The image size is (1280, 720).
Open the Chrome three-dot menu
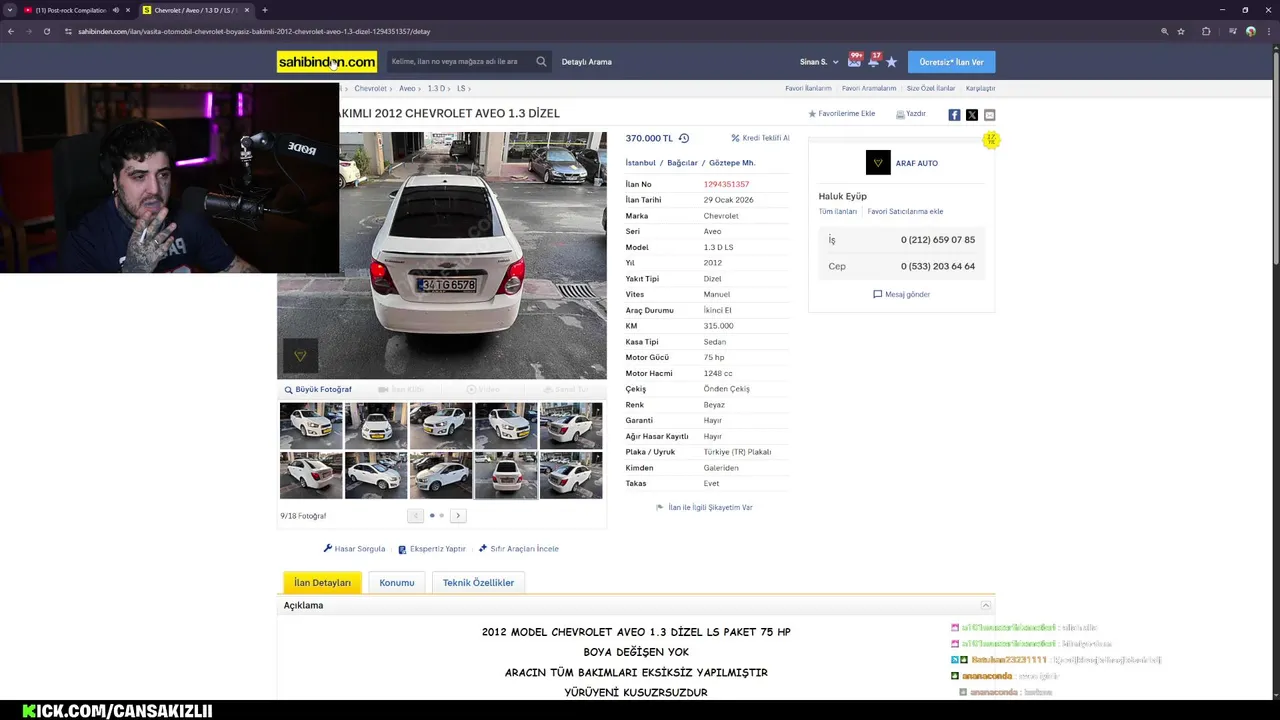click(1268, 31)
